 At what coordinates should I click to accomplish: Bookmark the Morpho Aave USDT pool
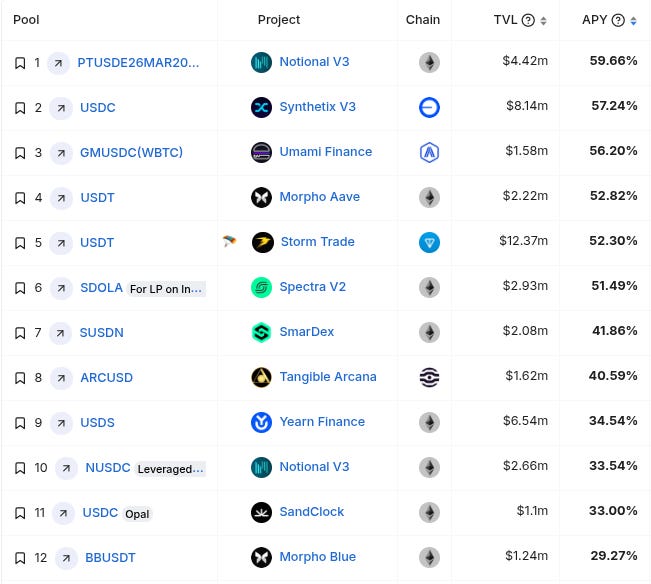coord(20,198)
